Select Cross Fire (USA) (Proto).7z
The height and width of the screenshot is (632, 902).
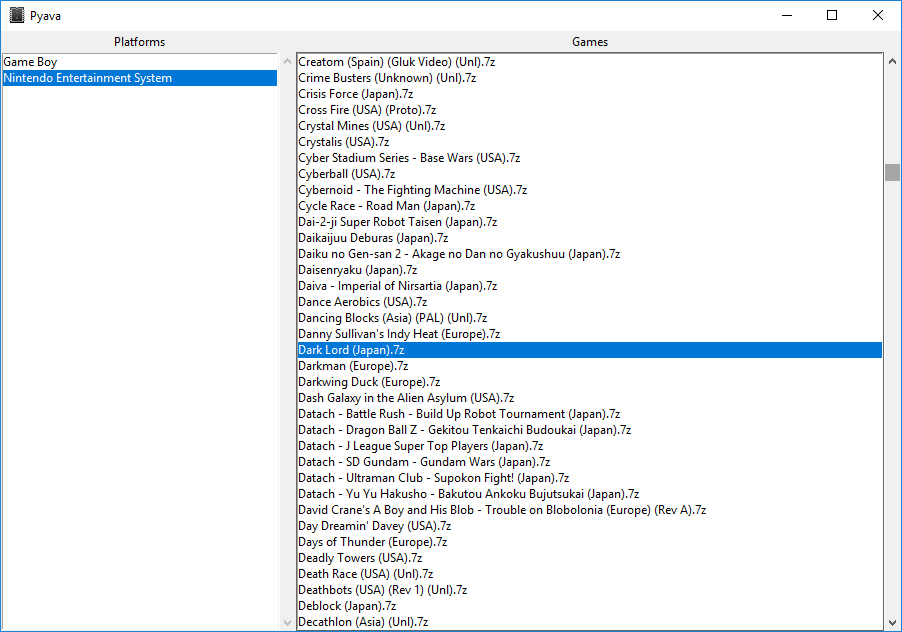[x=590, y=110]
